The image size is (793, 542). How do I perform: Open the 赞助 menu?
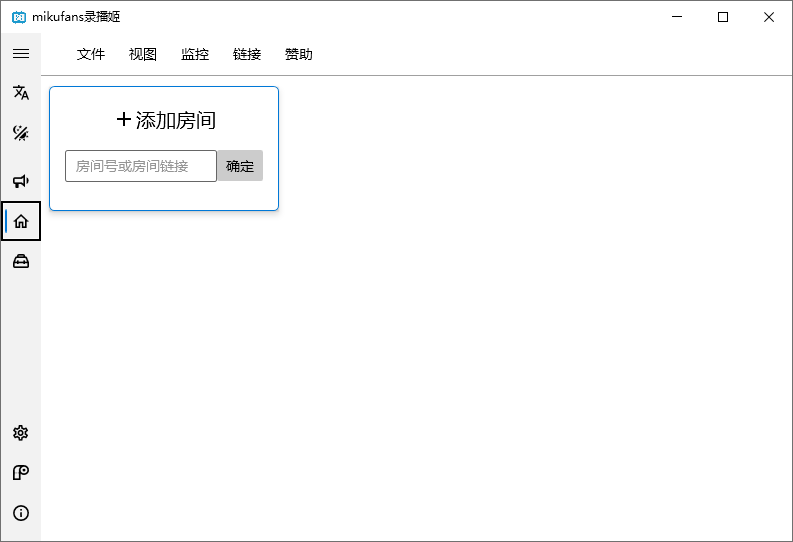click(x=299, y=55)
